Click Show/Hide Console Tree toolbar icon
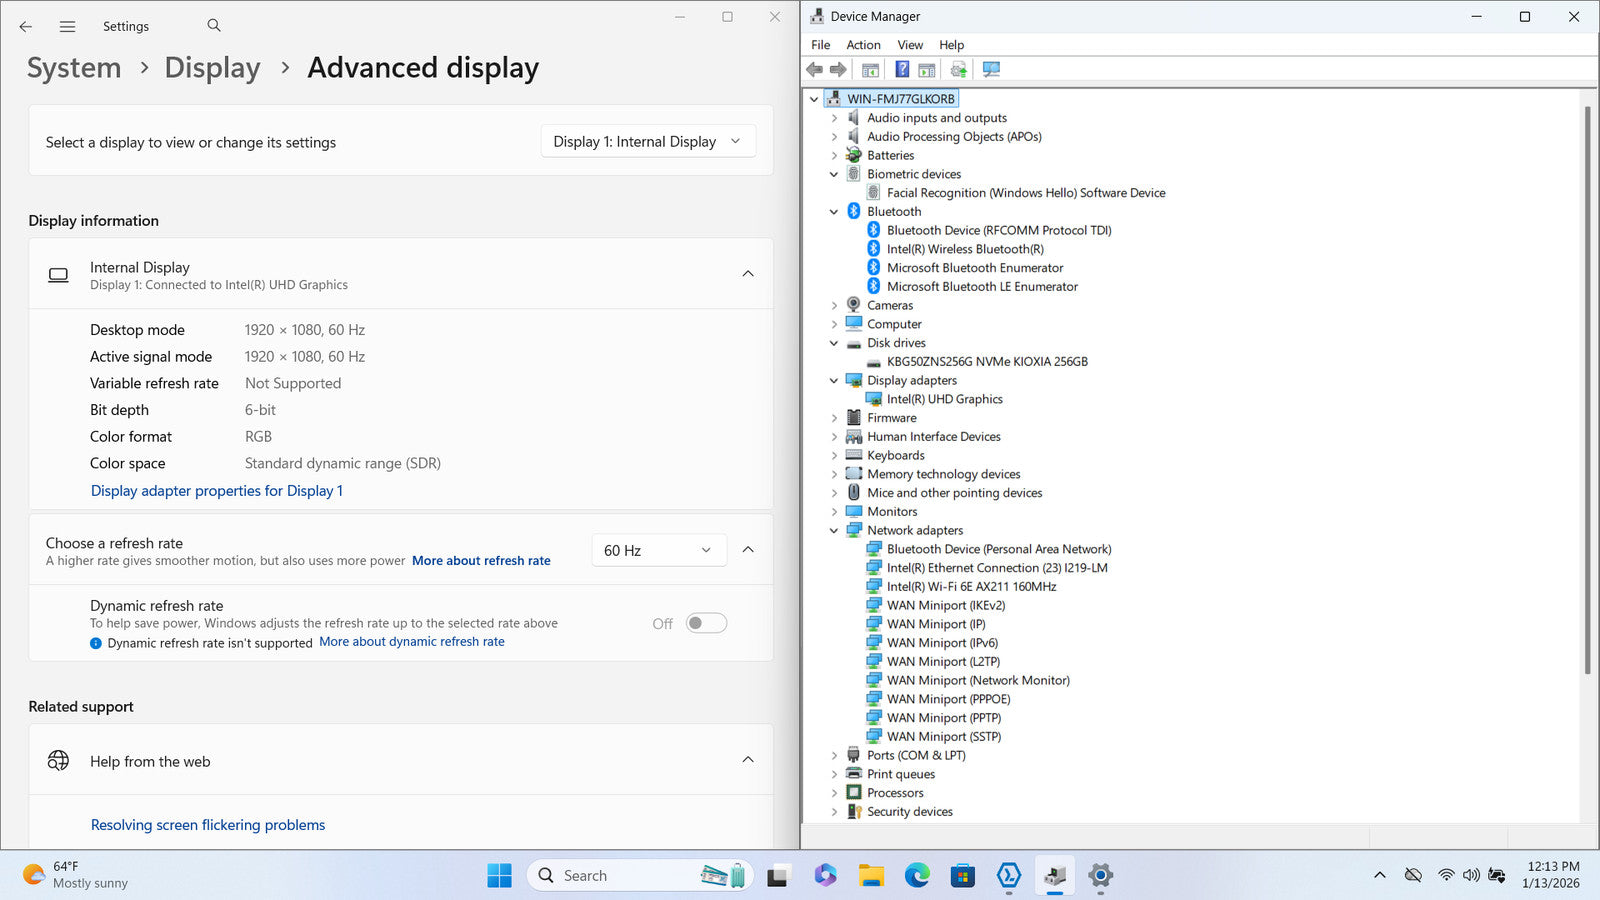 pyautogui.click(x=871, y=69)
